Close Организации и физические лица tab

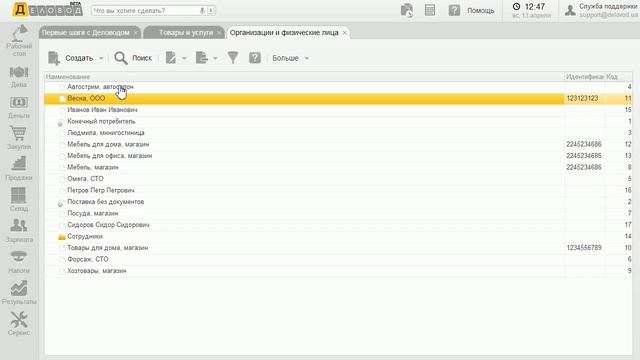[x=344, y=33]
